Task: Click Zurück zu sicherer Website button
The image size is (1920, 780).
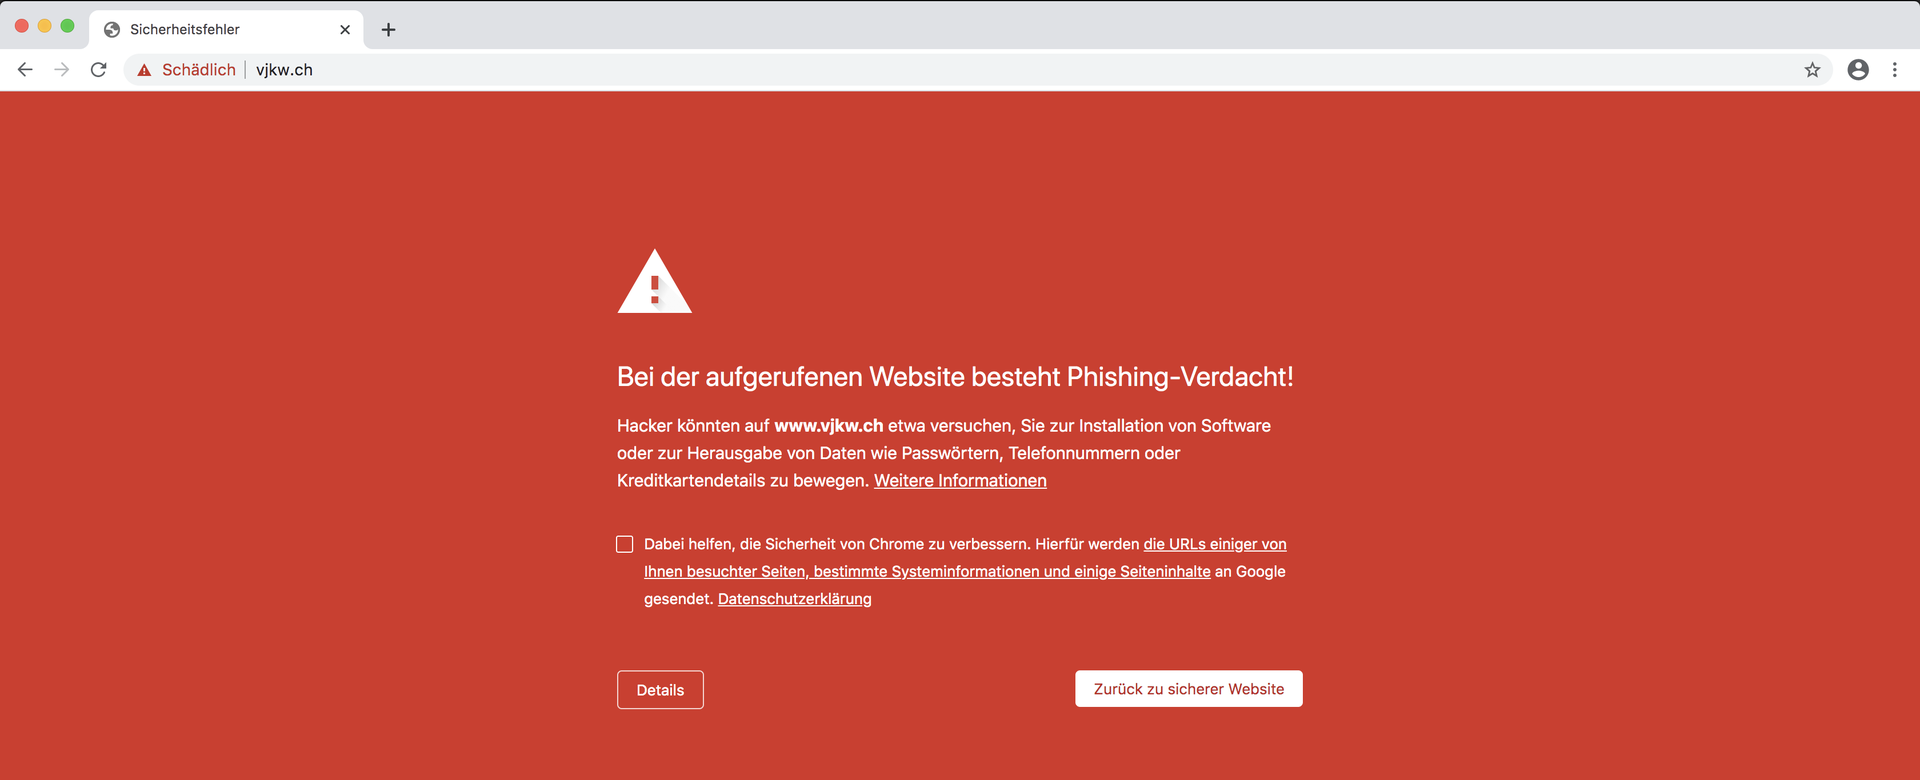Action: (1189, 689)
